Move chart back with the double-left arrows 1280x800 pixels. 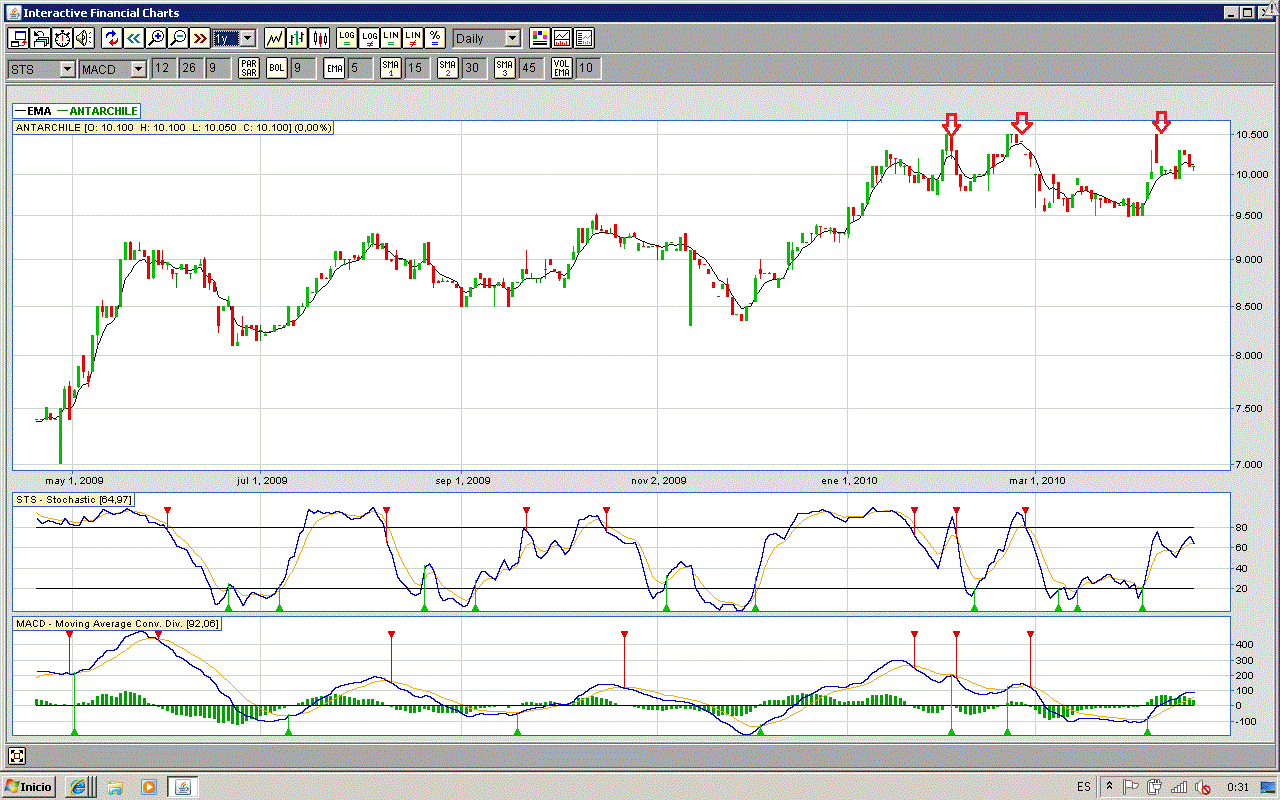coord(134,38)
